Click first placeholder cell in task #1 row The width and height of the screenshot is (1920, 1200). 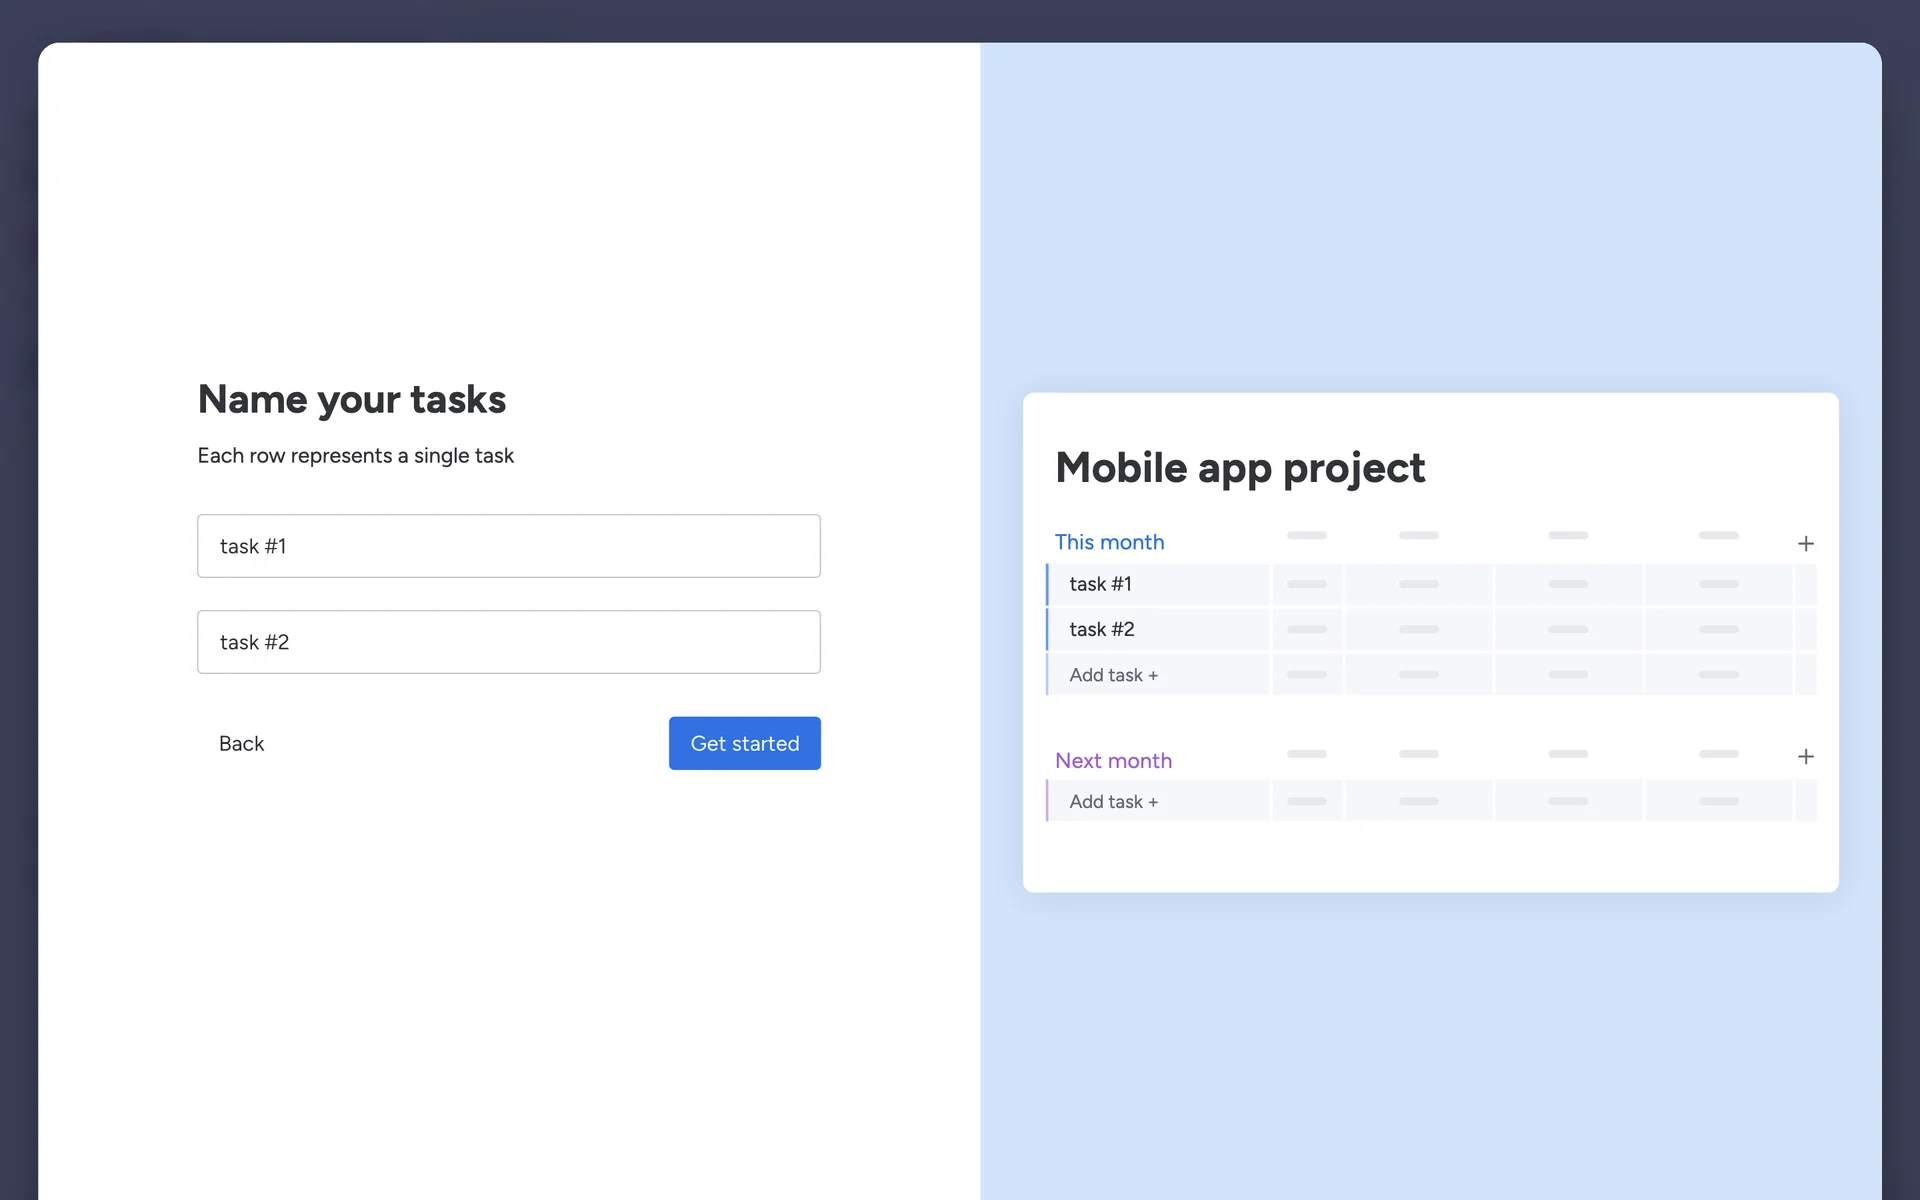point(1306,584)
